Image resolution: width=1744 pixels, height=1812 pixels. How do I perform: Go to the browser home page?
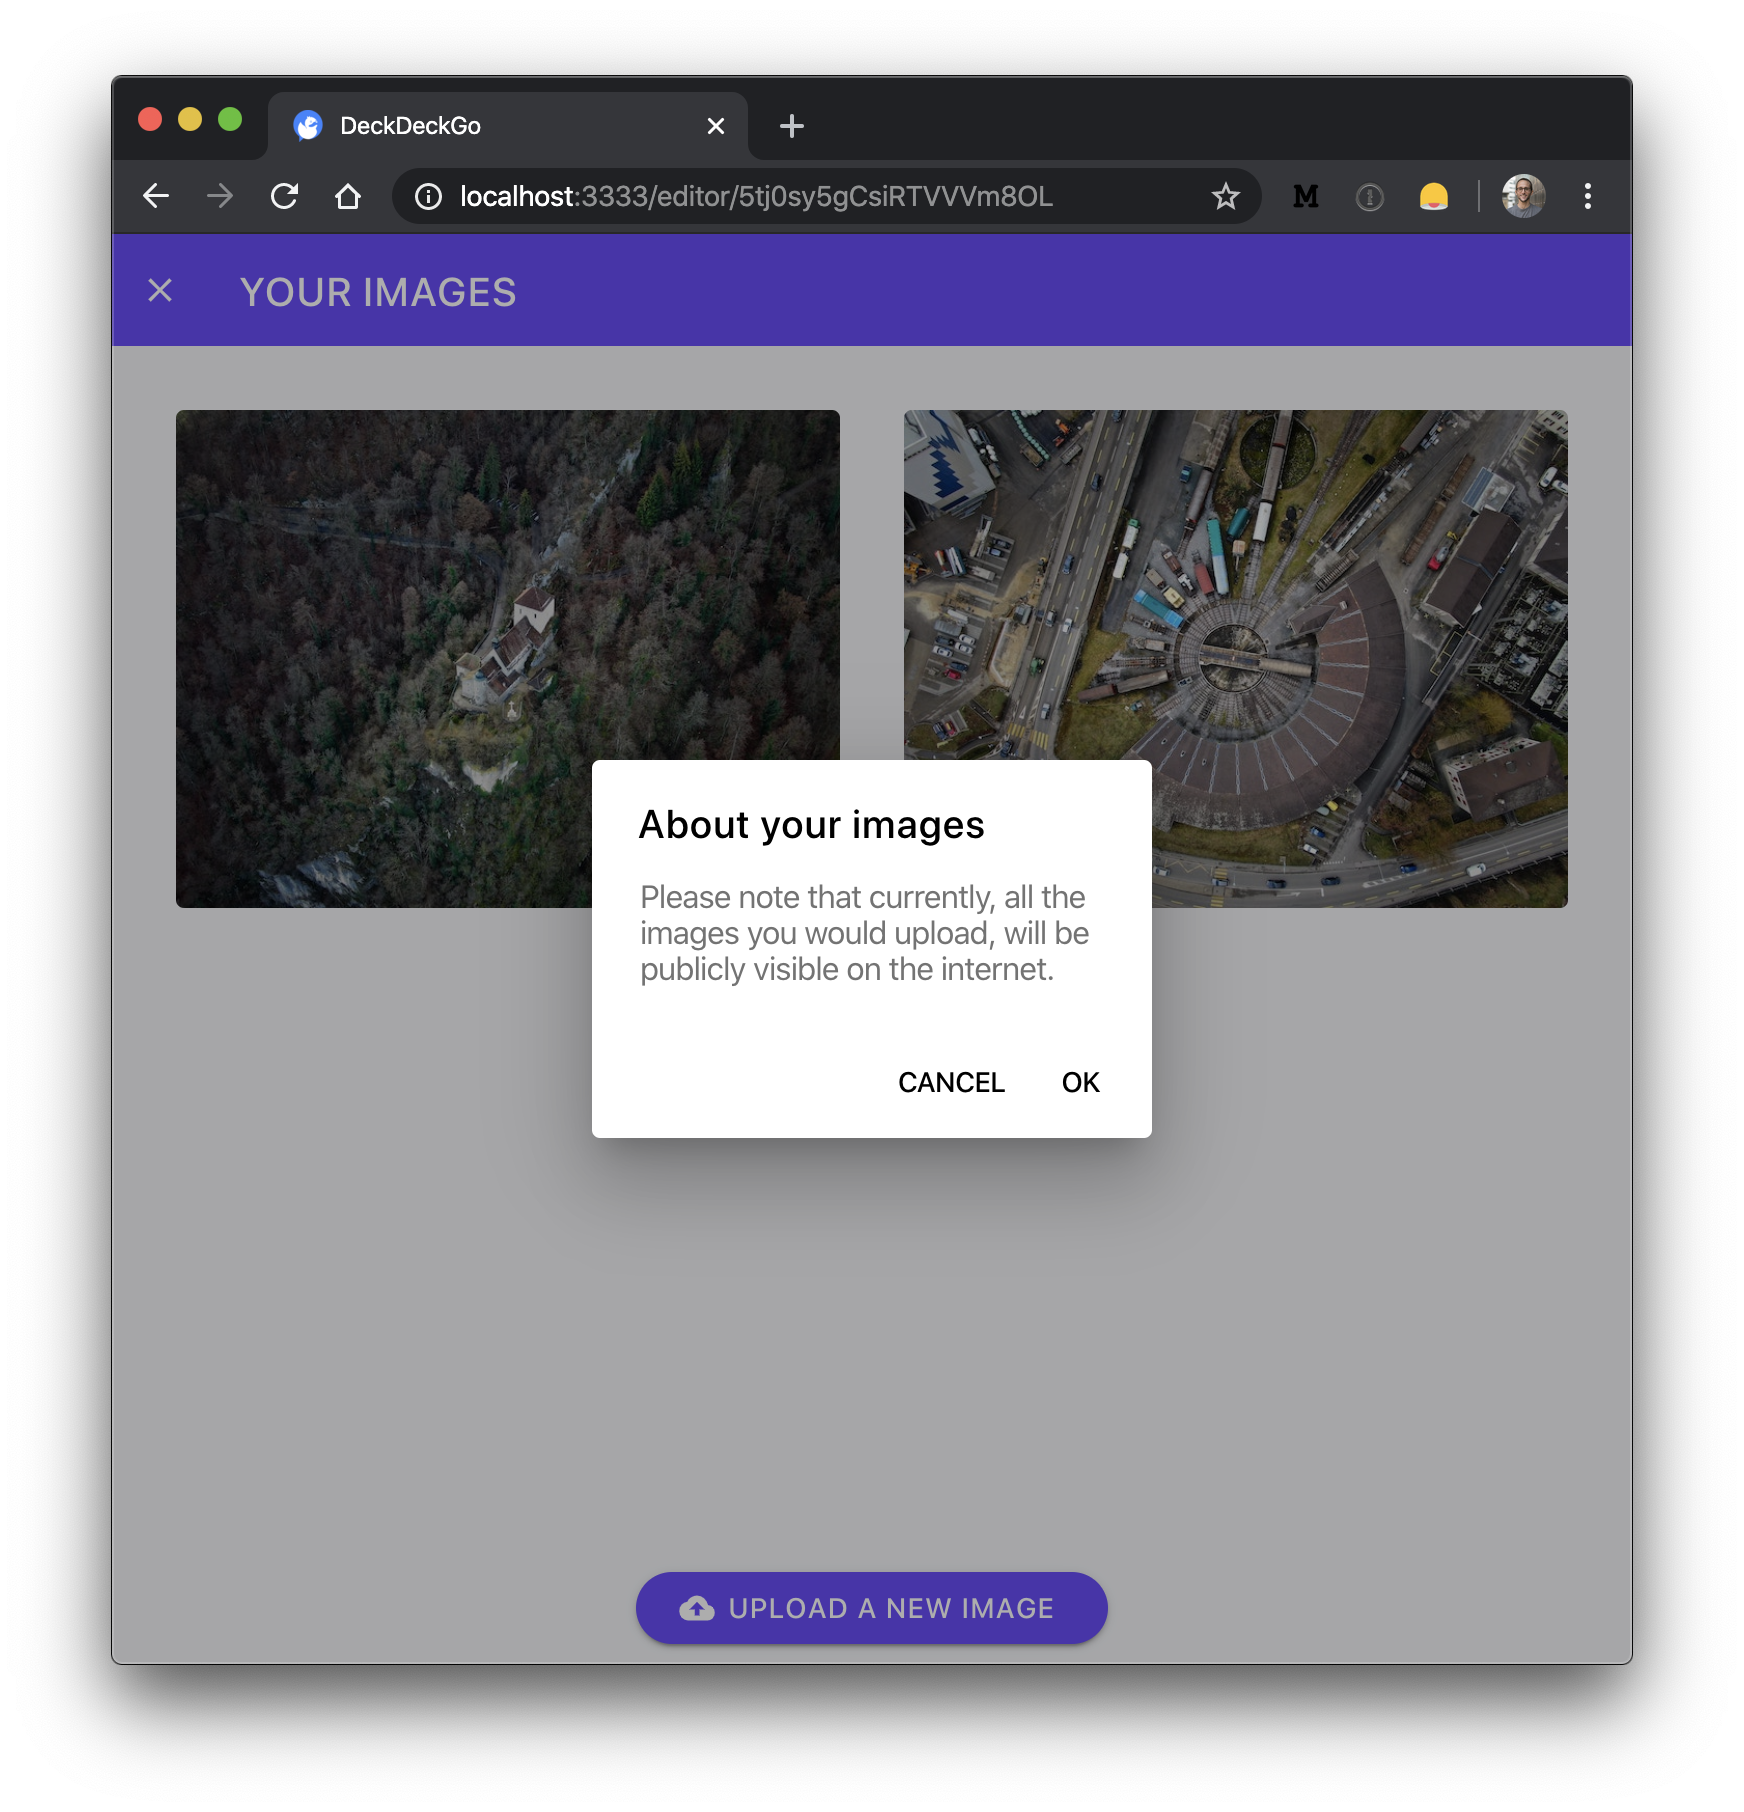pos(348,196)
